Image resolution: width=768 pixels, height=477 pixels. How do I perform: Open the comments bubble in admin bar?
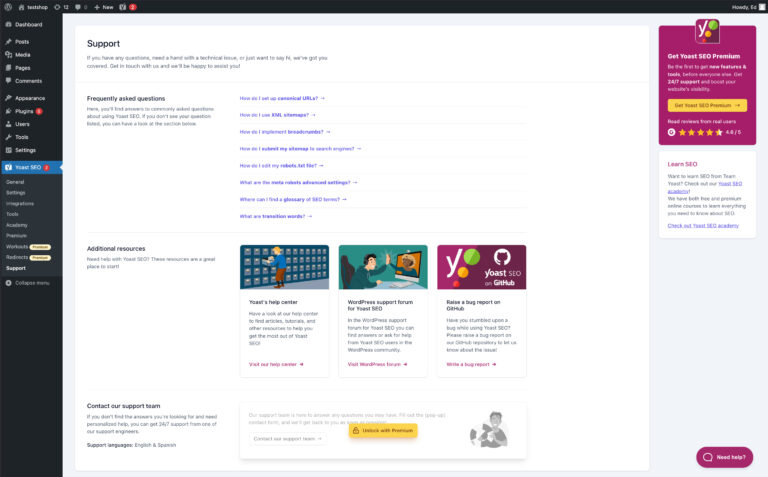pyautogui.click(x=81, y=7)
